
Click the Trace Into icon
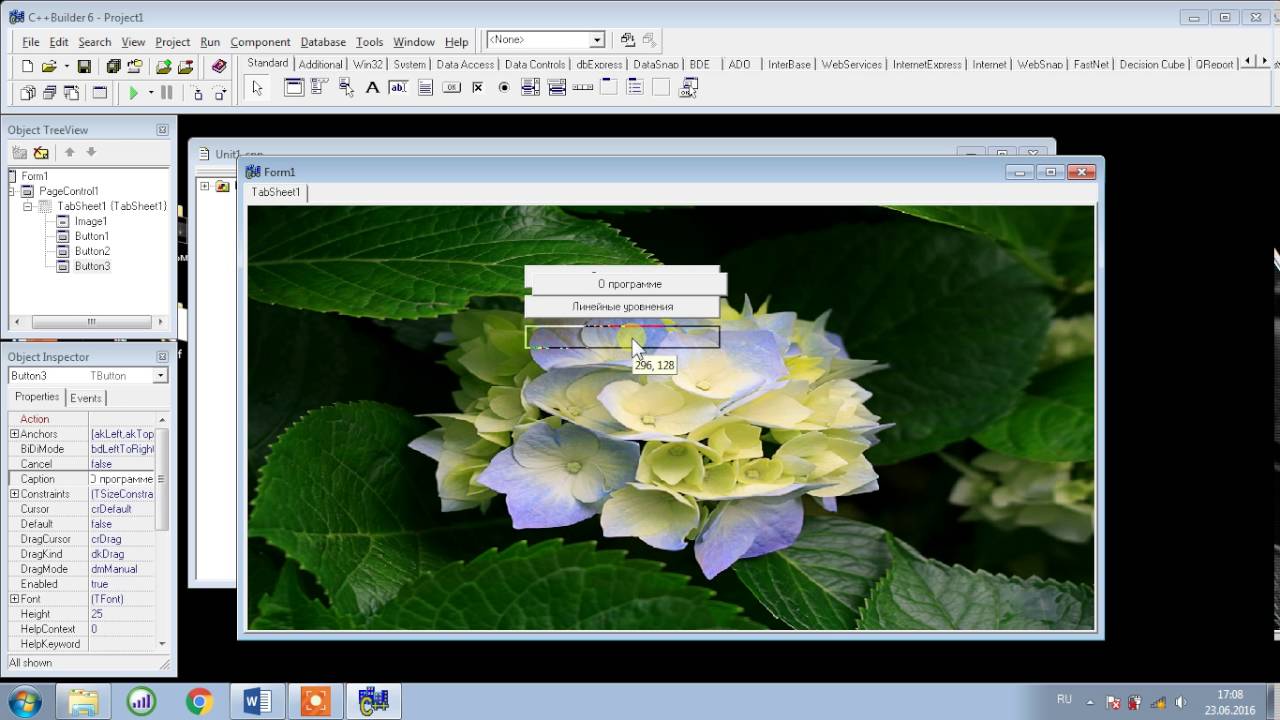point(197,93)
